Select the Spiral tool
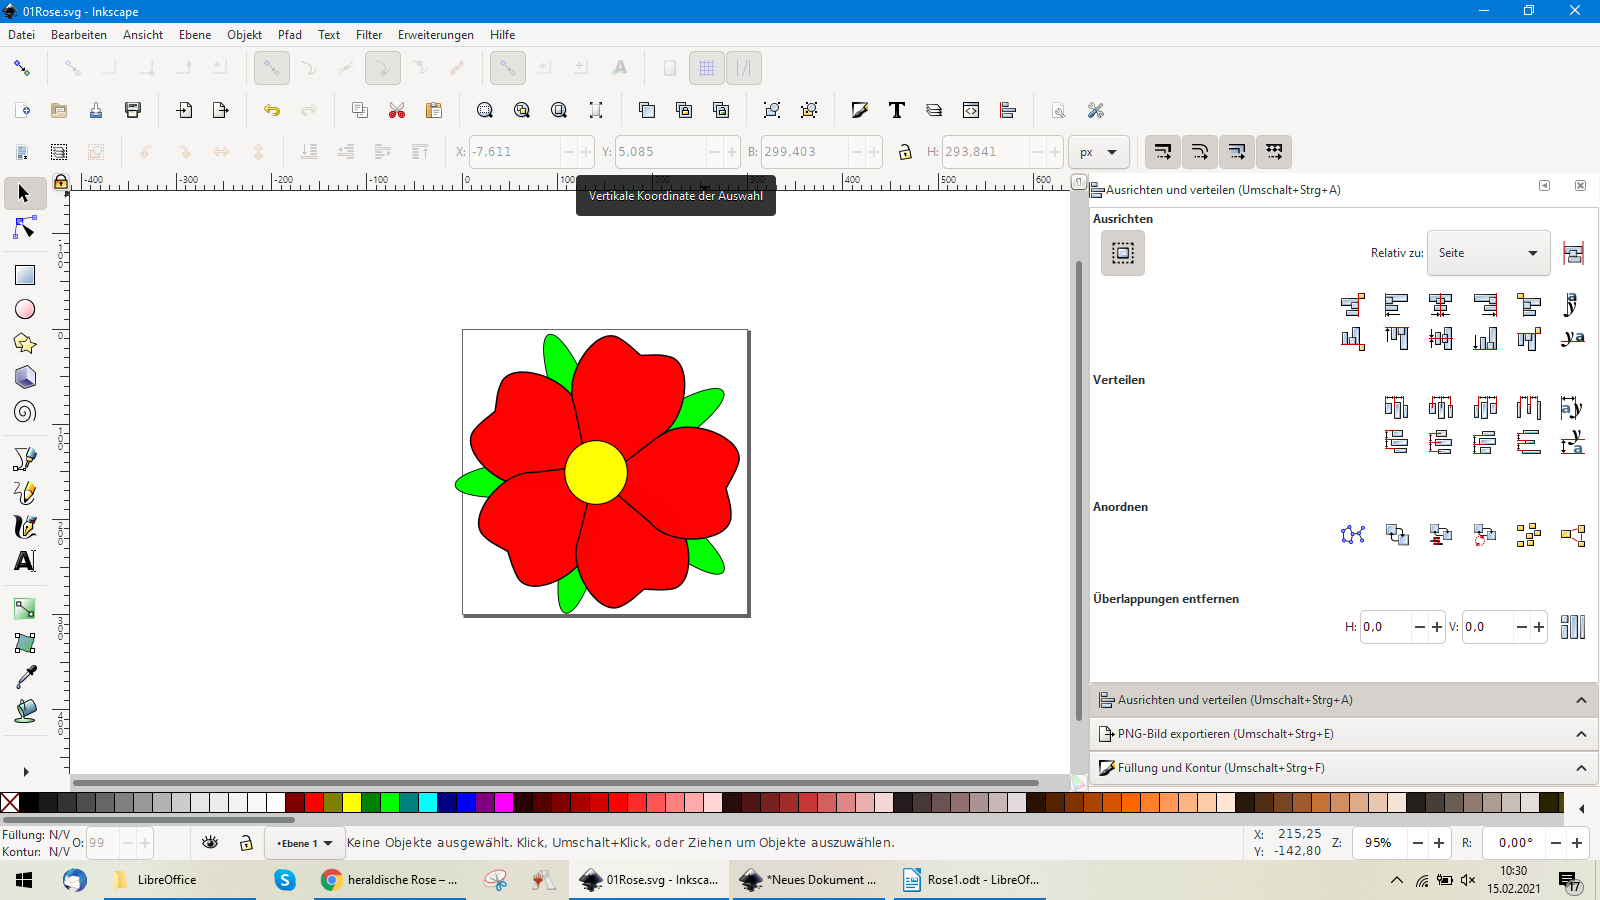 pos(25,412)
